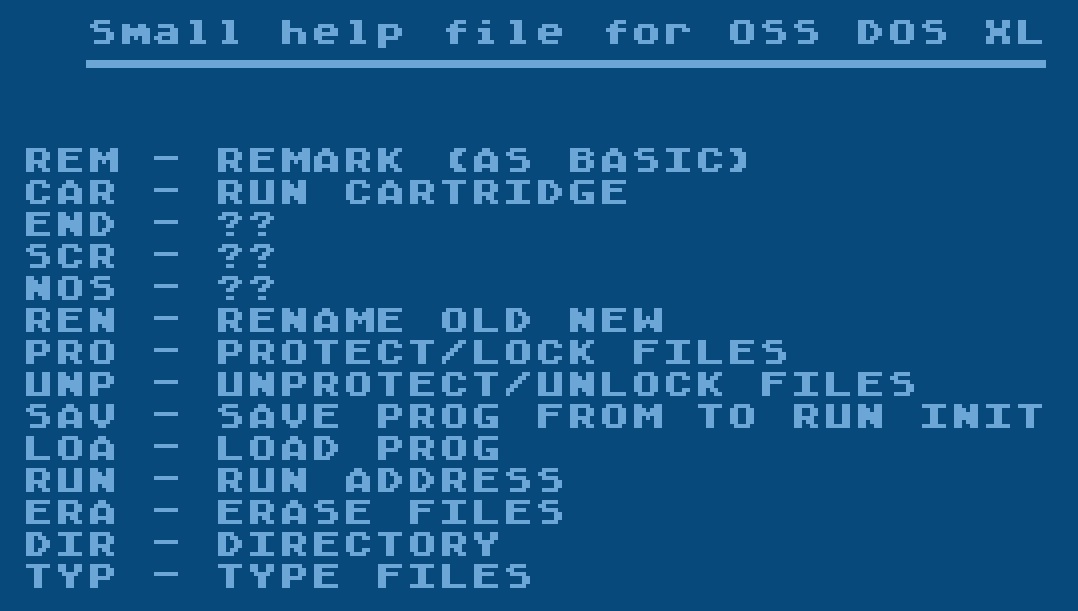The image size is (1078, 611).
Task: Click the "PROTECT/LOCK FILES" description
Action: [502, 352]
